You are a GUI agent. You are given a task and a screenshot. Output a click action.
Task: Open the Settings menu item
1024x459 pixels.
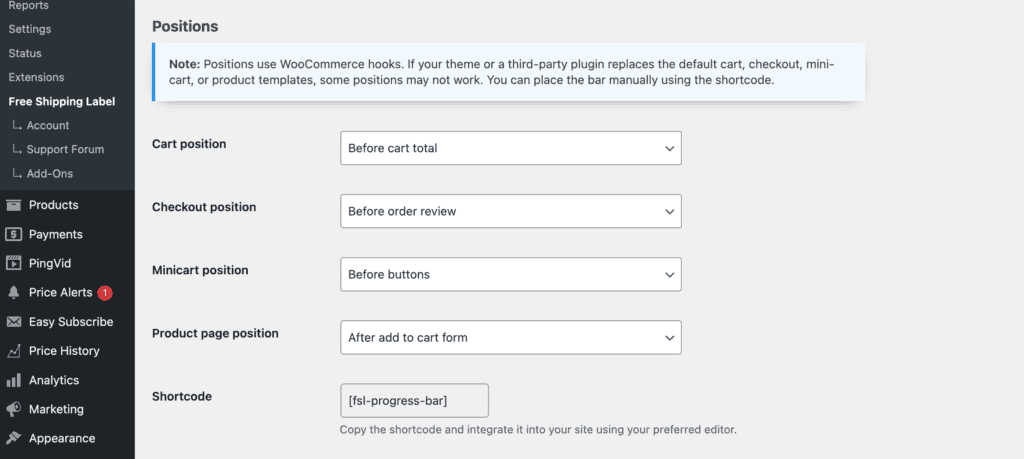click(30, 29)
